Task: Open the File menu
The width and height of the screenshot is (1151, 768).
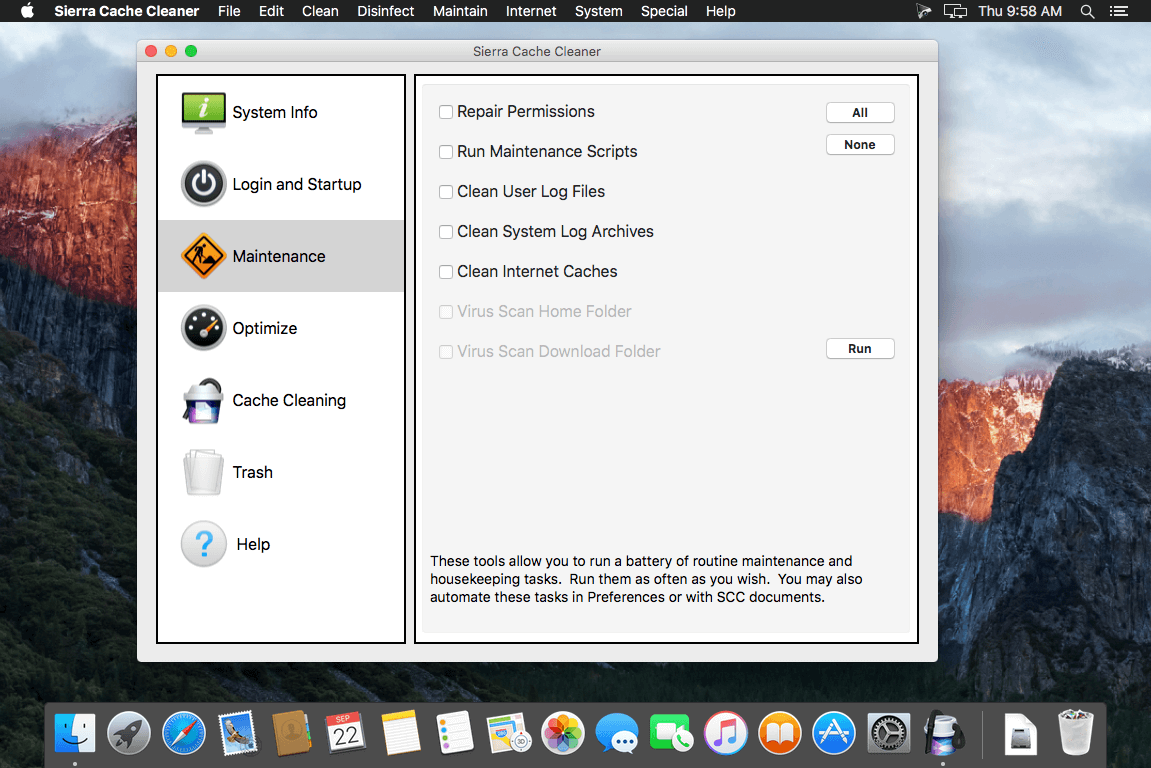Action: tap(229, 11)
